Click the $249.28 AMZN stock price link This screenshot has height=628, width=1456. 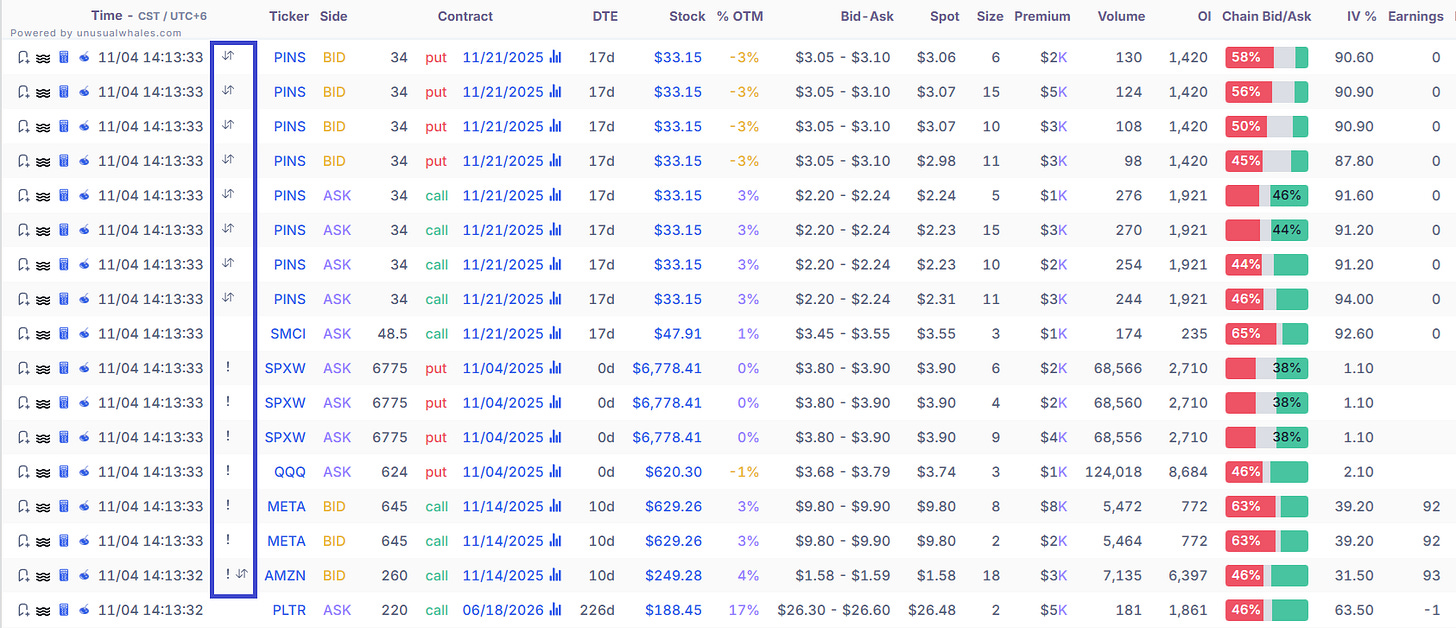coord(679,575)
